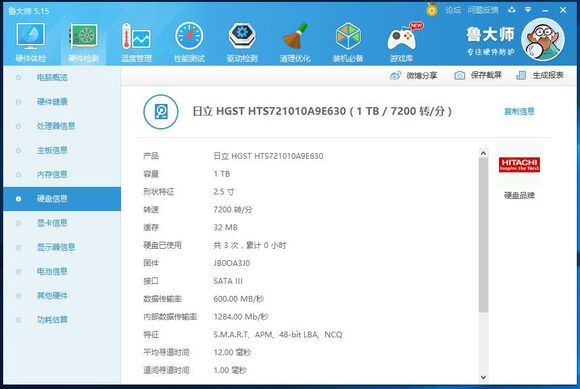Screen dimensions: 580x389
Task: Click 复制信息 copy info link
Action: click(519, 111)
